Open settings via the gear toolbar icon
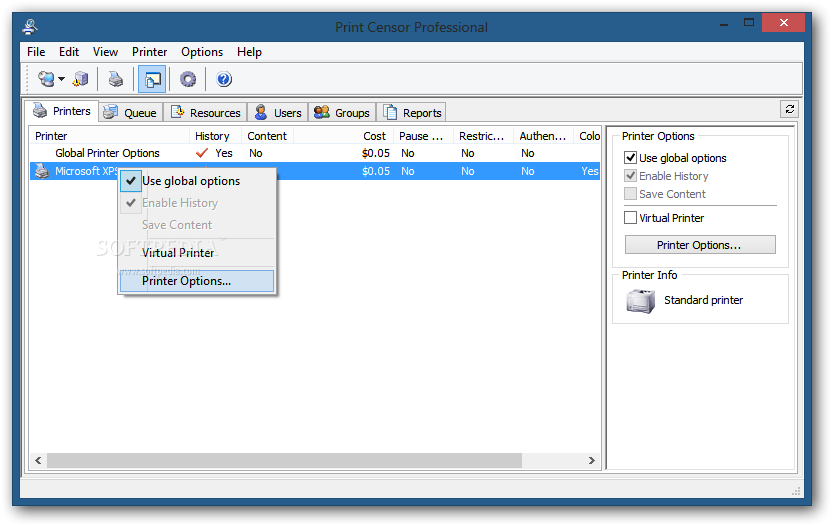The height and width of the screenshot is (526, 832). pos(188,79)
